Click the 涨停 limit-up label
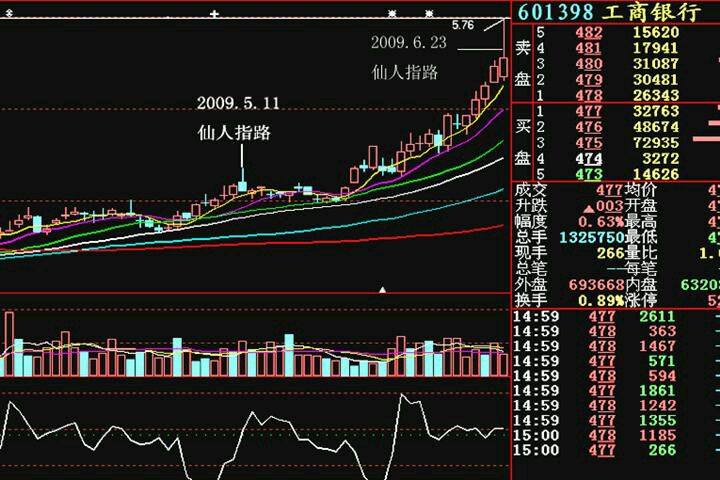This screenshot has height=480, width=720. point(640,301)
